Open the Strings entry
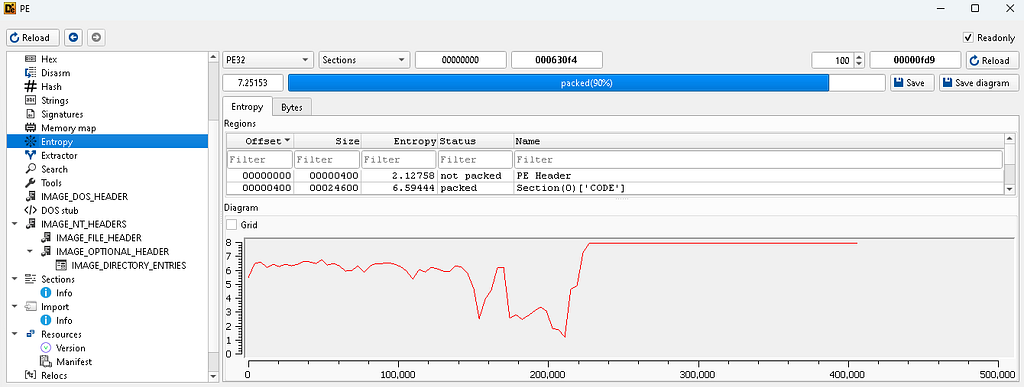1024x387 pixels. [x=54, y=101]
